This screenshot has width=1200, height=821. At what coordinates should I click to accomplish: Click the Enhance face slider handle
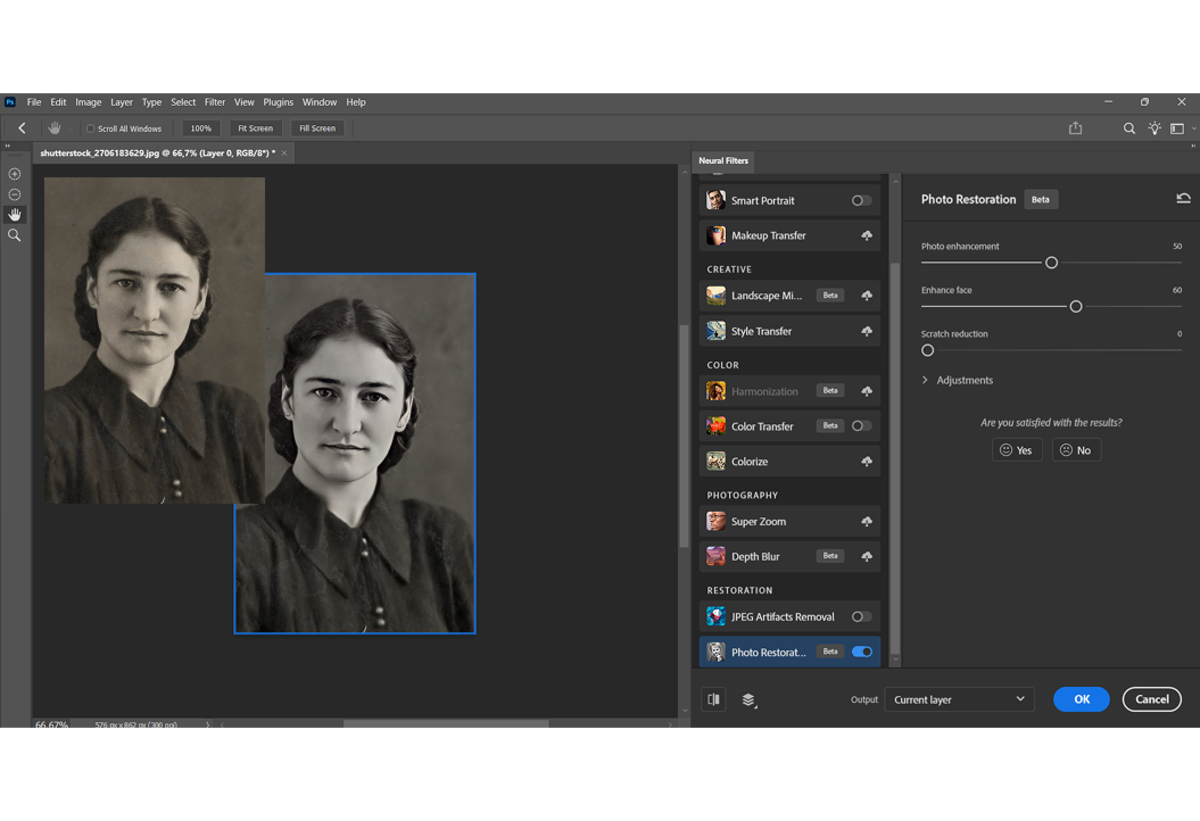[1076, 306]
